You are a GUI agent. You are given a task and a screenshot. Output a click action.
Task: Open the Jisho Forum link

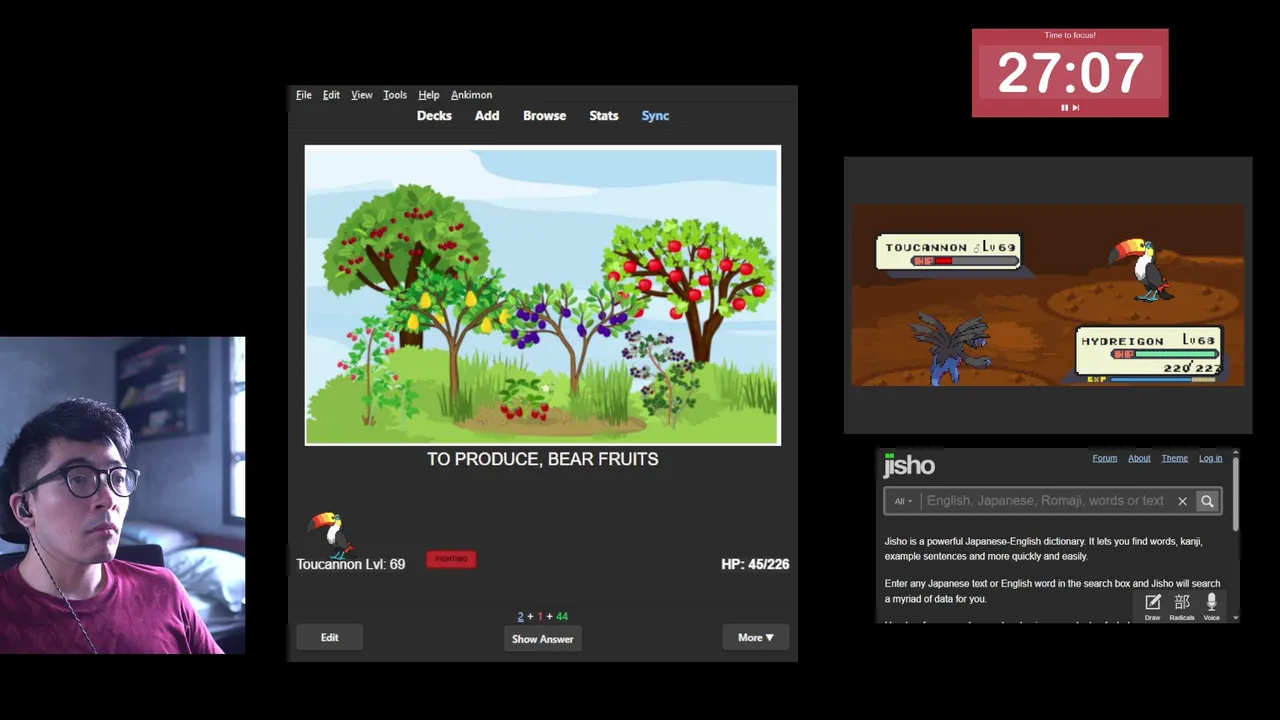click(1104, 458)
